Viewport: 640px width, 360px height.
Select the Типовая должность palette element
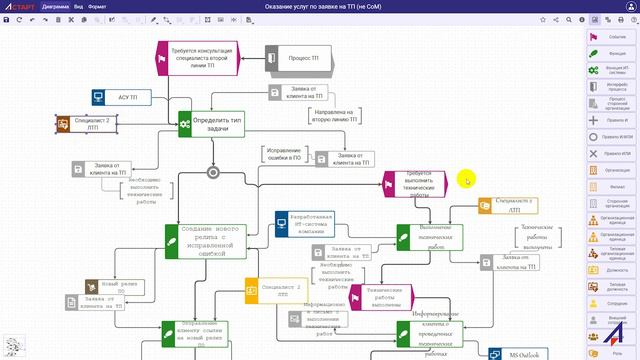611,287
